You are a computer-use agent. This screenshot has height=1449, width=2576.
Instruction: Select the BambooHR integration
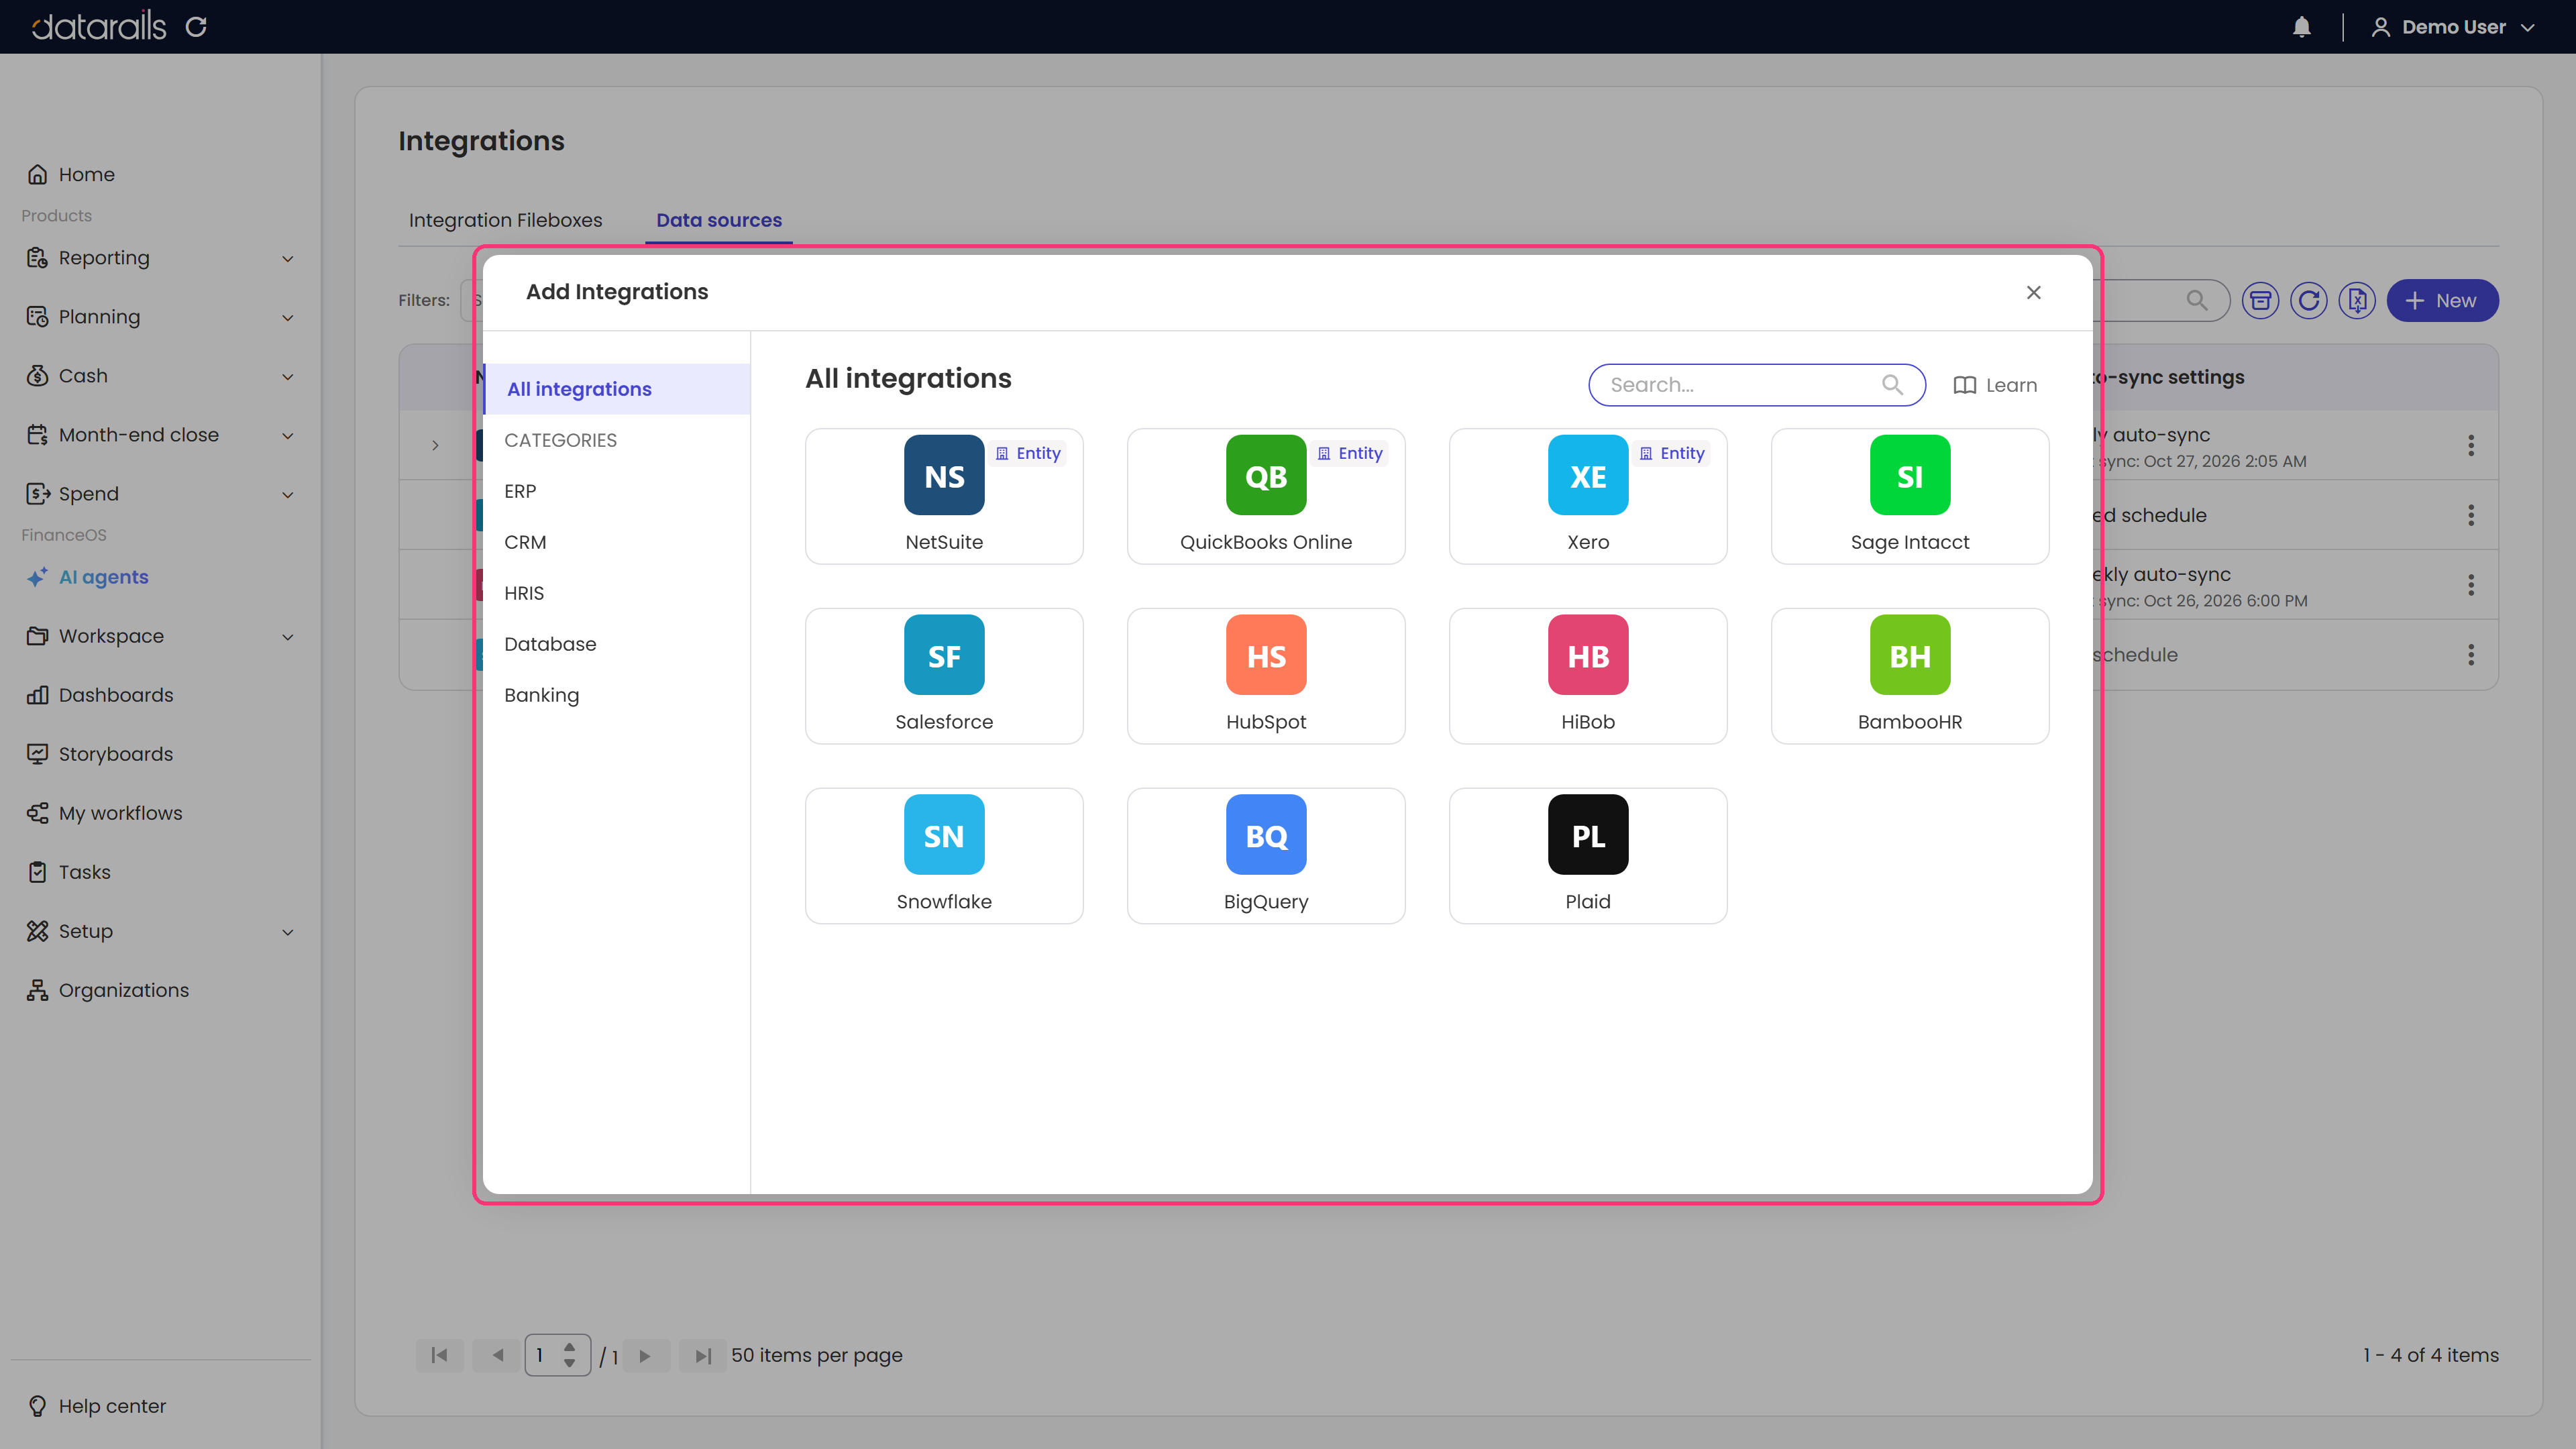coord(1910,676)
